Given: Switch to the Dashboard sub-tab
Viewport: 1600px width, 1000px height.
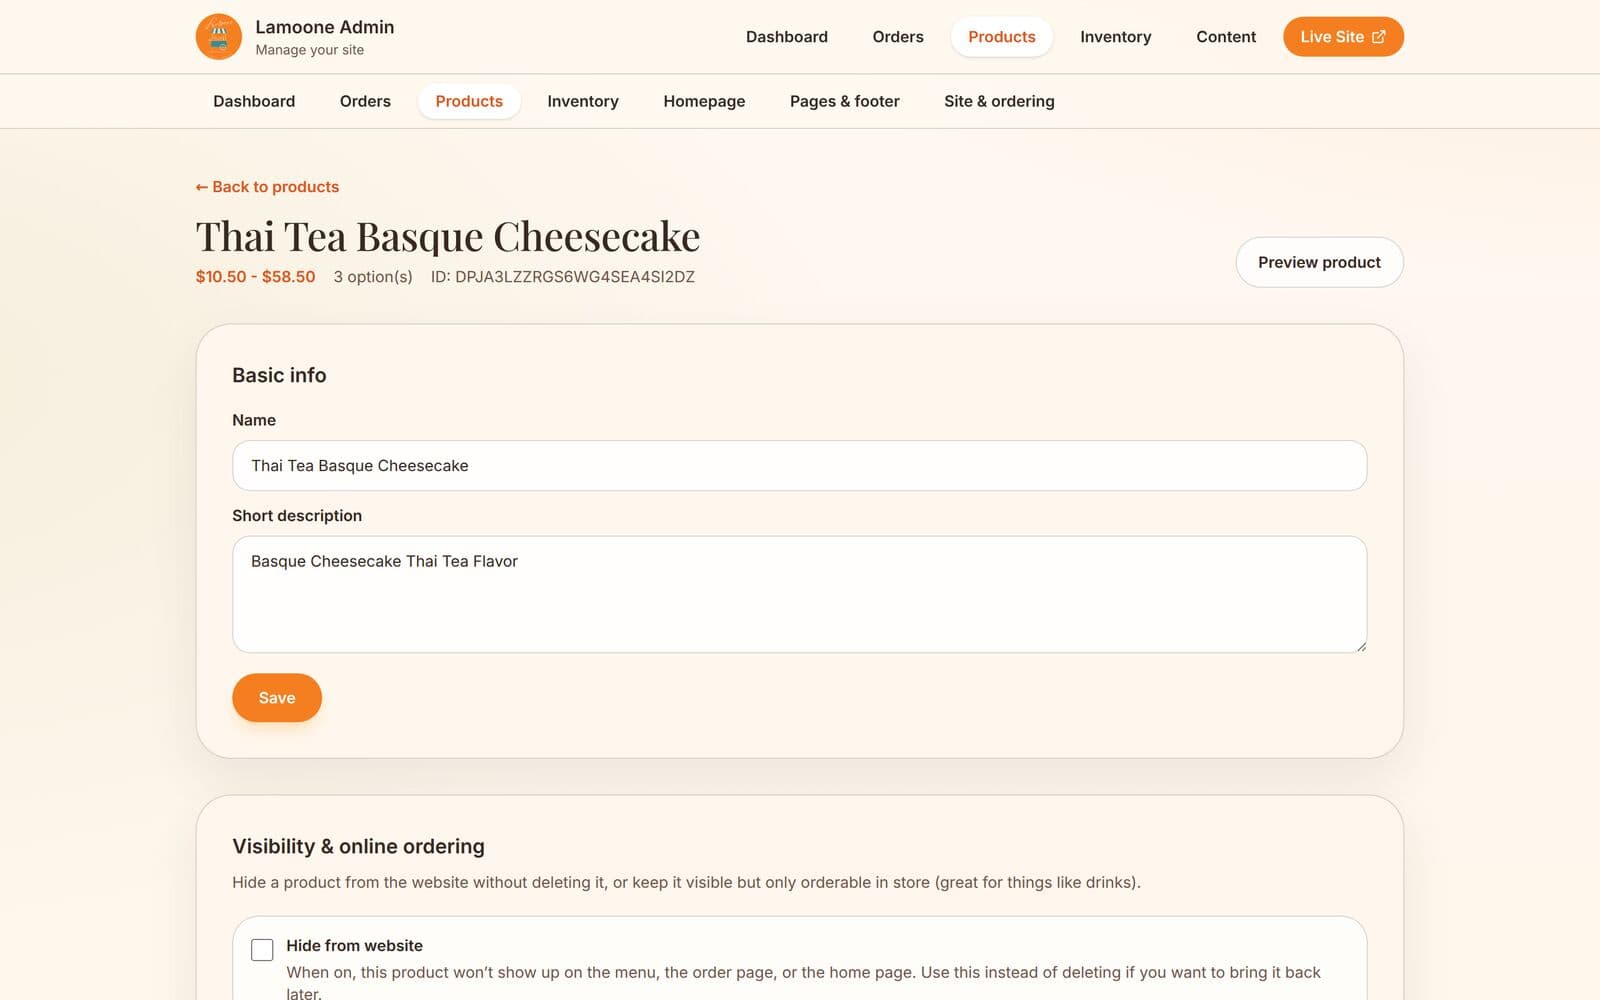Looking at the screenshot, I should 254,101.
